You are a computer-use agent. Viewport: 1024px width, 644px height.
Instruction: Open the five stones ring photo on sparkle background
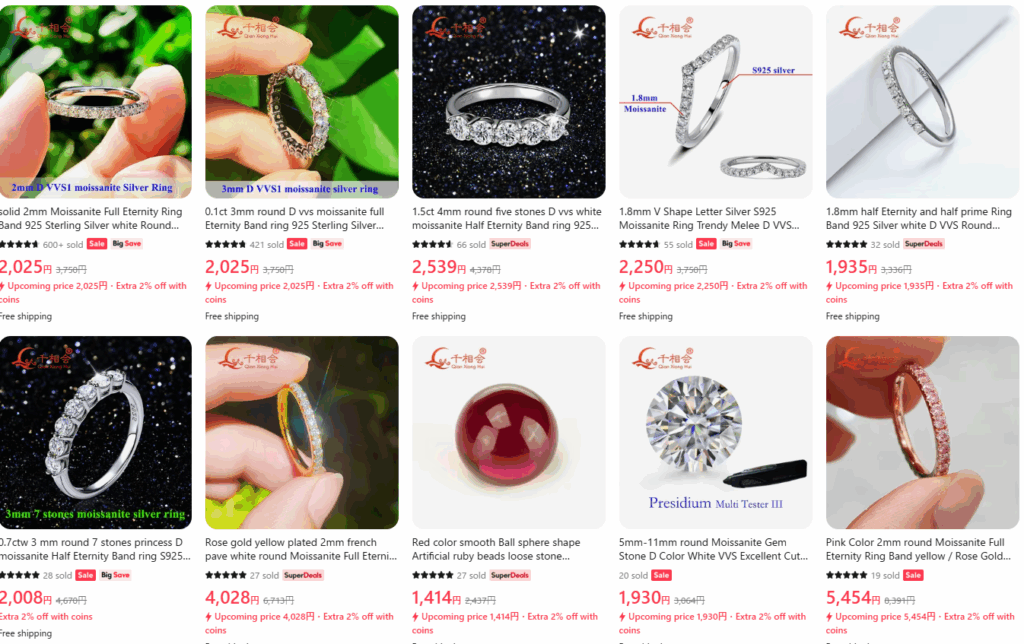pos(509,102)
